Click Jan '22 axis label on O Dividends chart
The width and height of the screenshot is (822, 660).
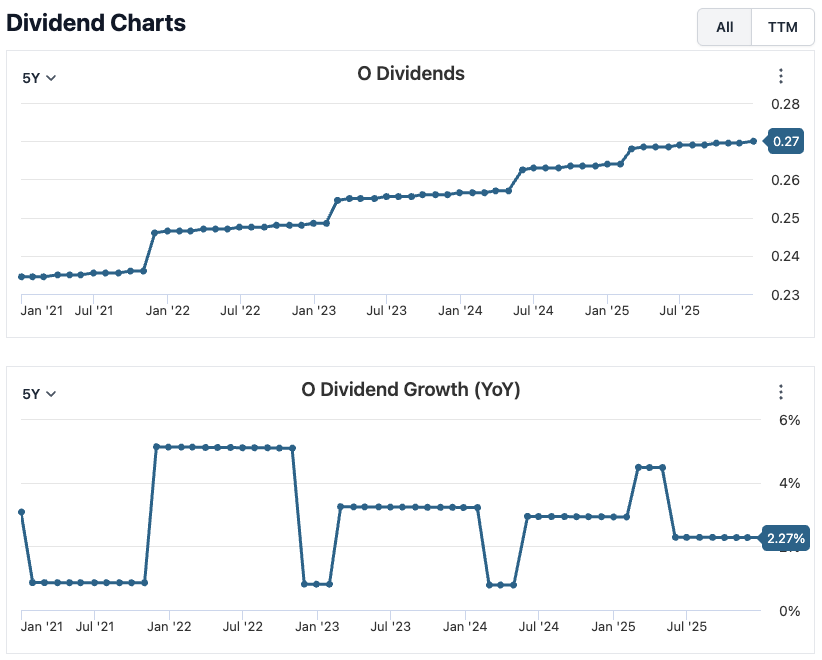167,311
